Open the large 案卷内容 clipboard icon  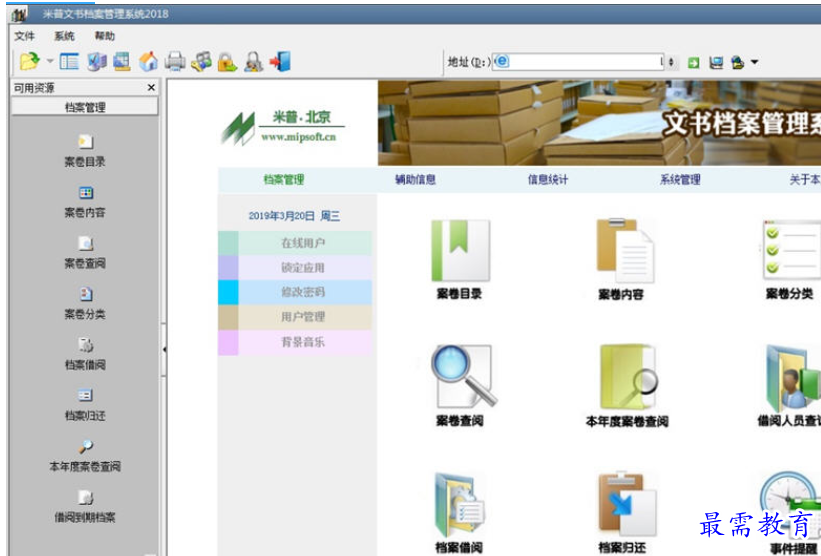pyautogui.click(x=625, y=250)
